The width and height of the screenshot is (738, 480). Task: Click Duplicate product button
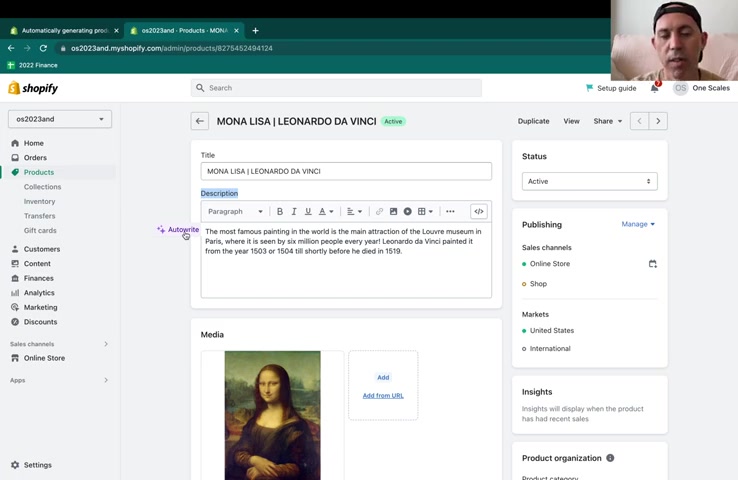click(x=533, y=121)
